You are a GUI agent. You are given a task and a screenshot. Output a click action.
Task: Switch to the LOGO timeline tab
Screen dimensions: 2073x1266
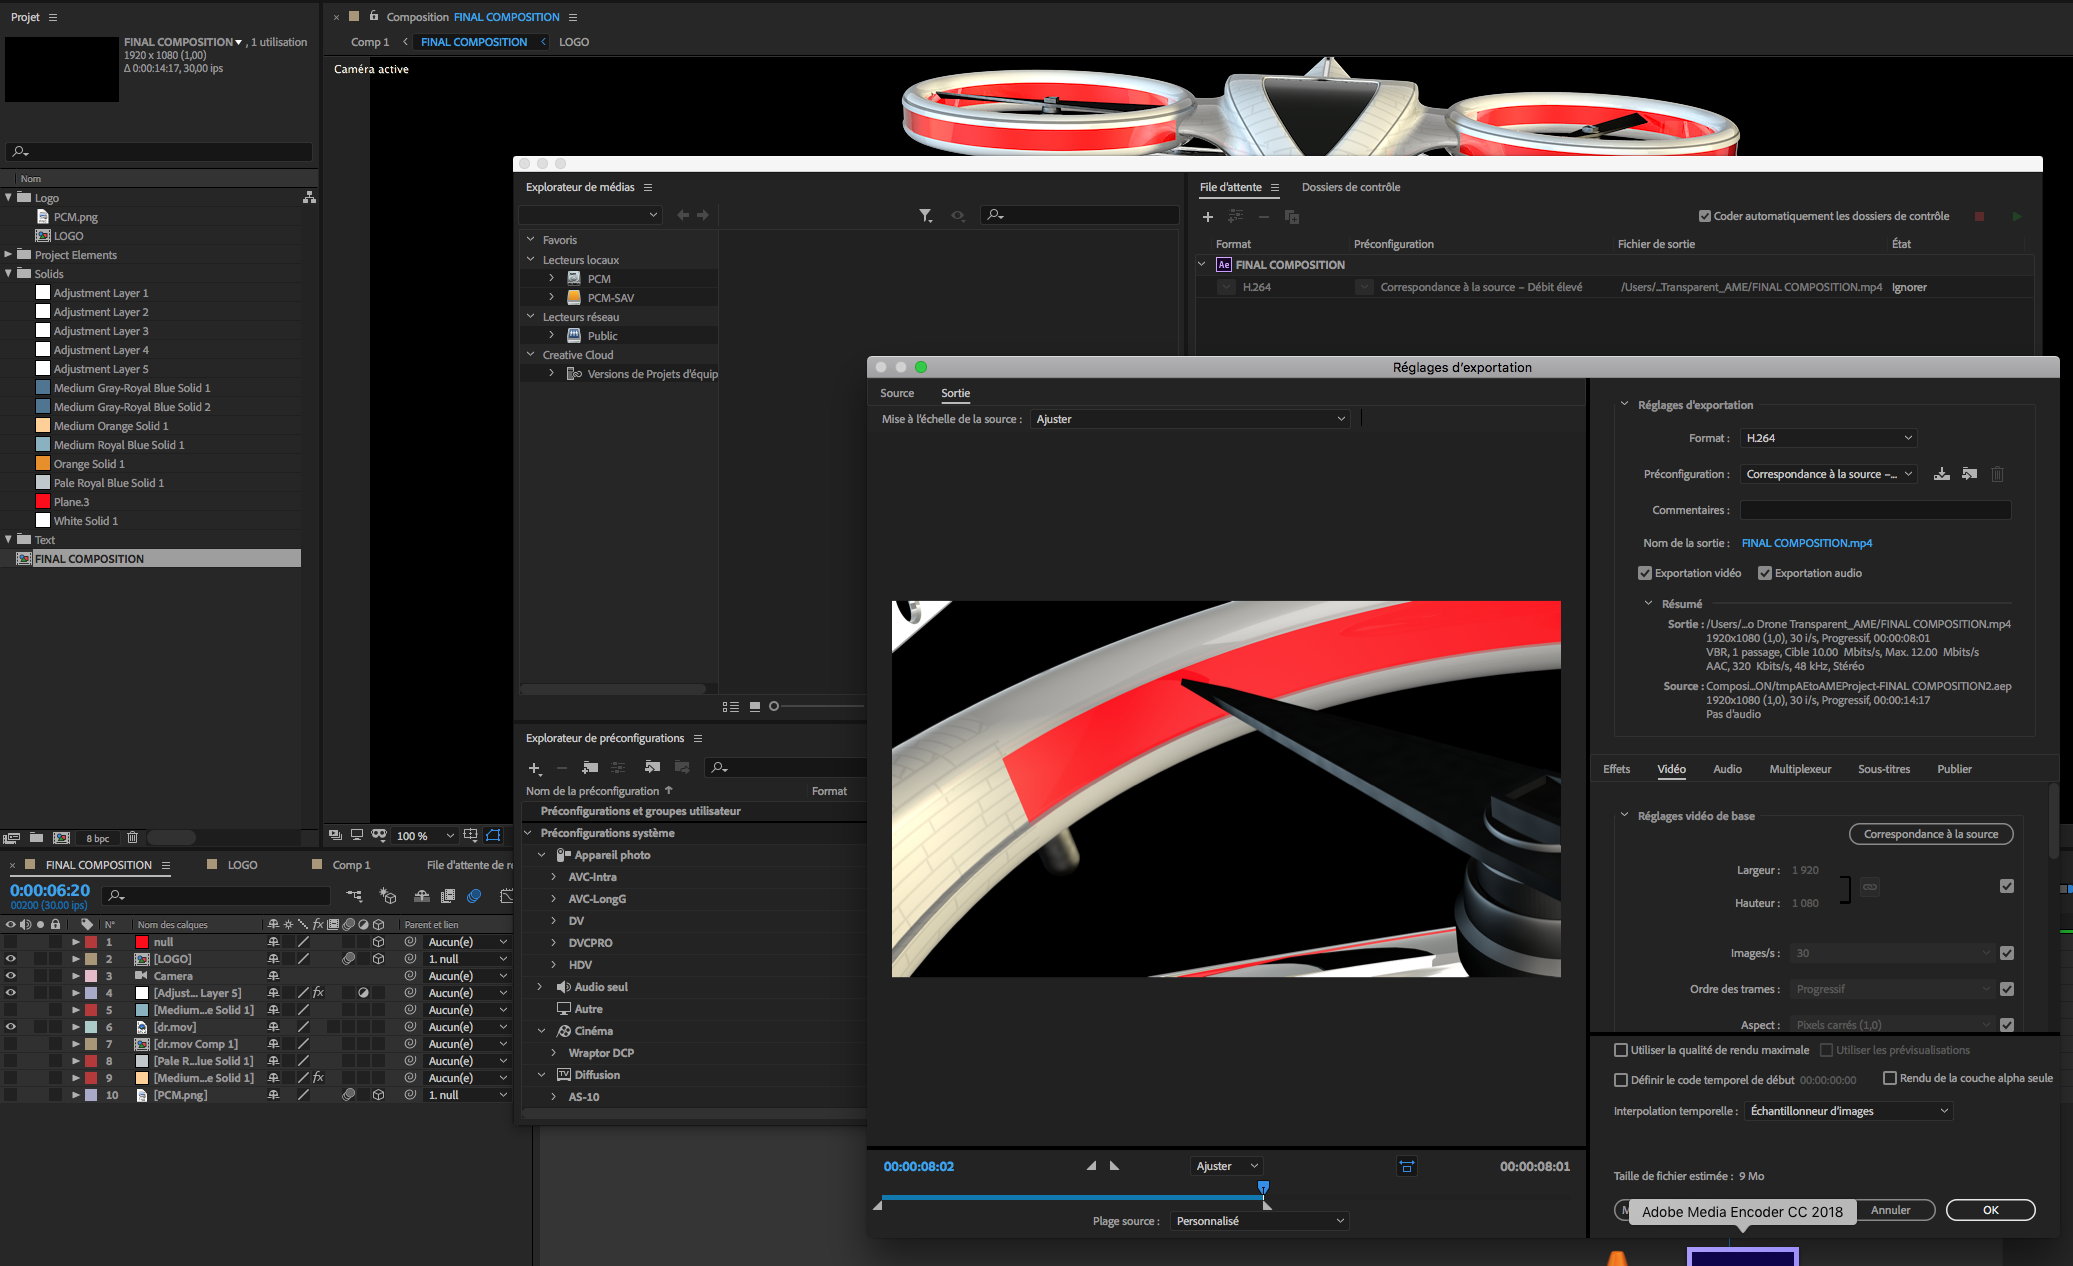pyautogui.click(x=242, y=865)
